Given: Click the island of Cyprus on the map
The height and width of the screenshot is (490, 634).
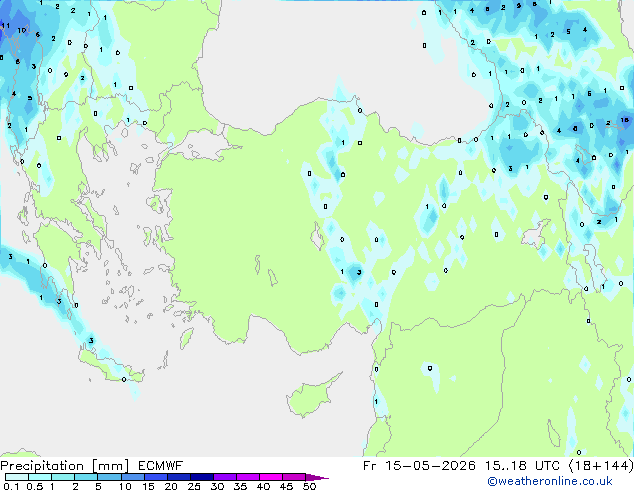Looking at the screenshot, I should point(311,397).
